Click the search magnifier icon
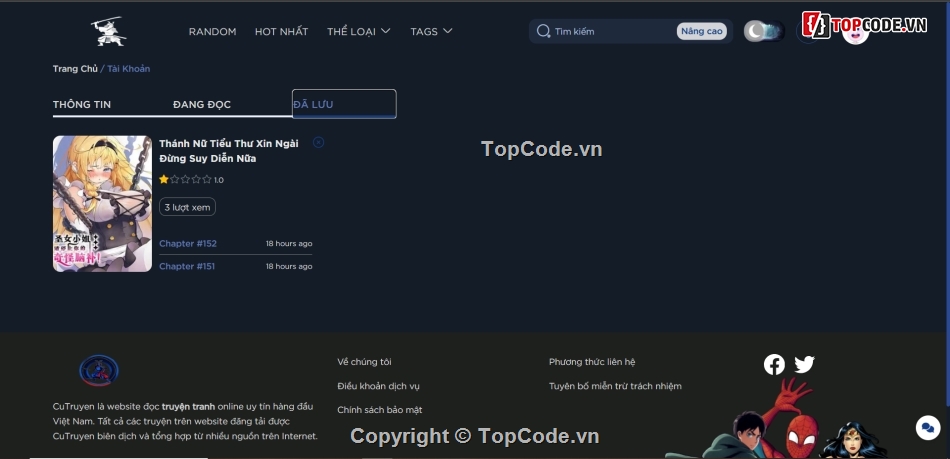950x459 pixels. [543, 31]
